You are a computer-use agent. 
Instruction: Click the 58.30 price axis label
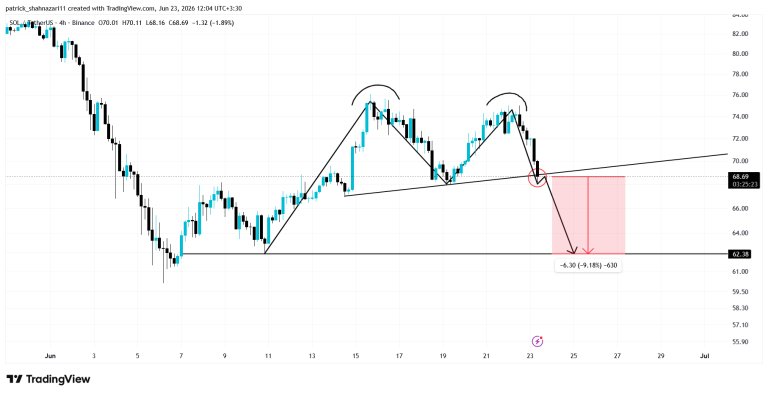coord(740,308)
